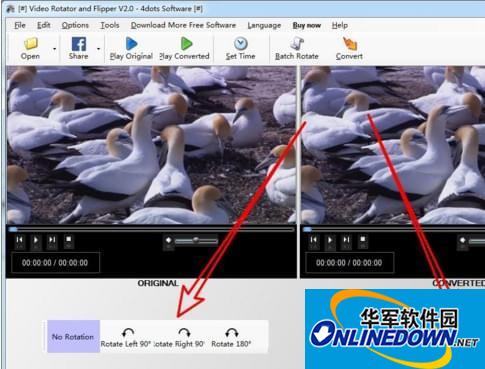Play the original video player
Image resolution: width=485 pixels, height=369 pixels.
point(36,240)
